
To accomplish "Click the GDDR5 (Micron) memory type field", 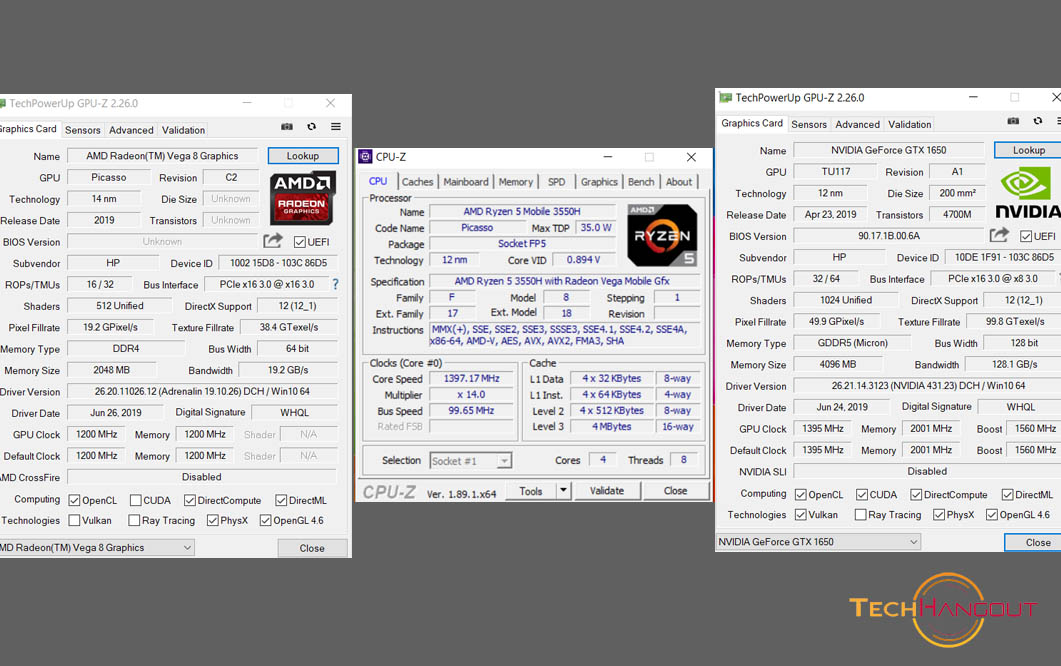I will 853,343.
